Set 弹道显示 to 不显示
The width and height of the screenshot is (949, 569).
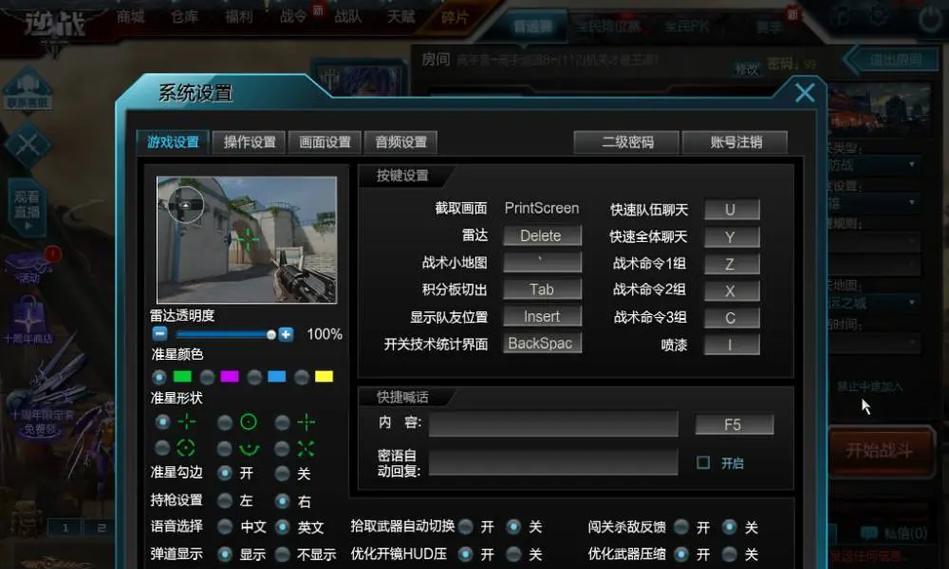coord(282,554)
